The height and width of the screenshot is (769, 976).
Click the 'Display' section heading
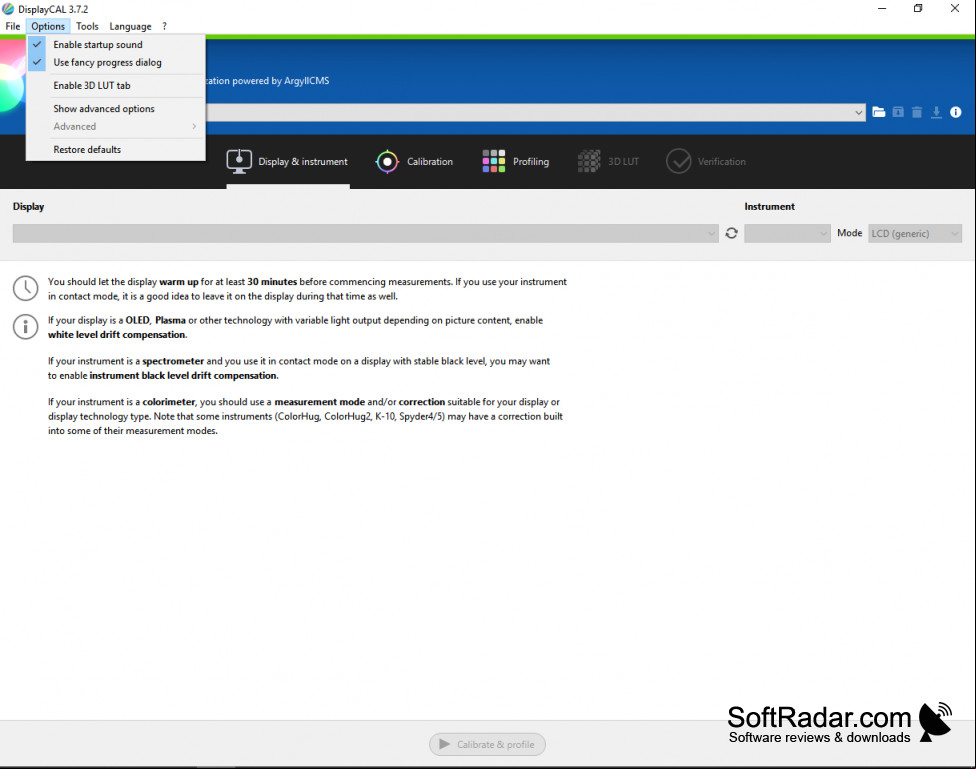29,207
